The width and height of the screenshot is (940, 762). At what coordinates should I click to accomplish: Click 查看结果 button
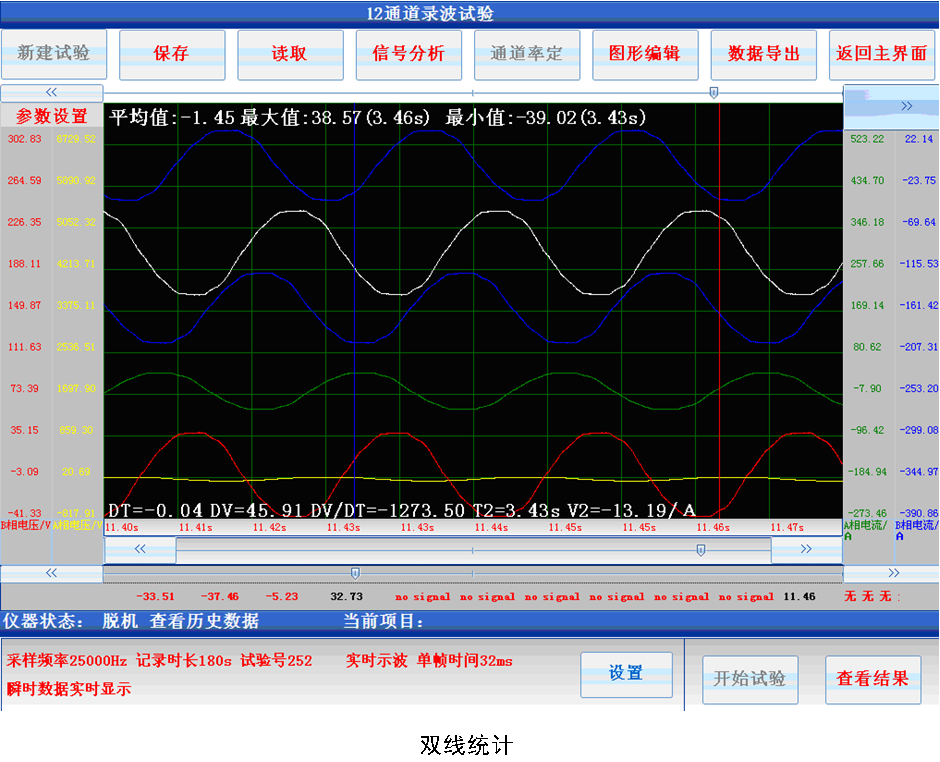click(872, 679)
